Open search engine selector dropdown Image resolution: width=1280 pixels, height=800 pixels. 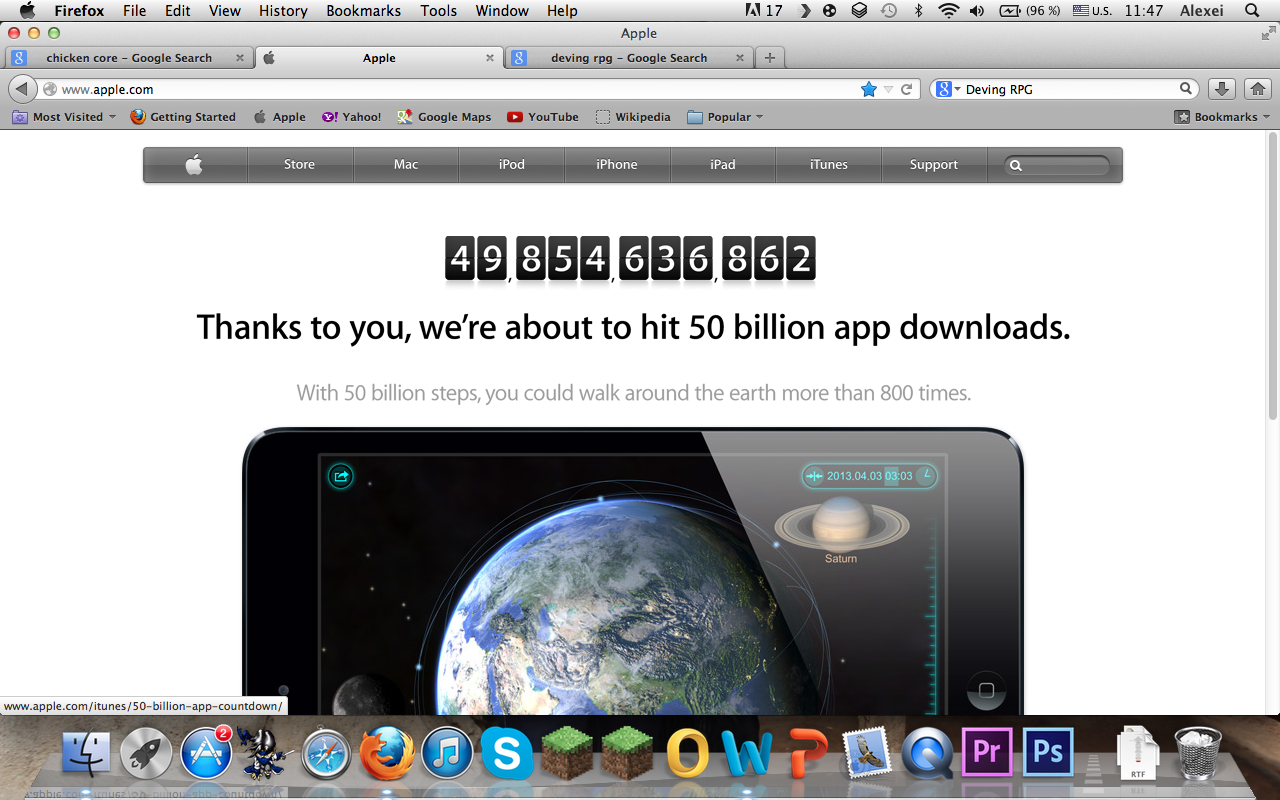(947, 89)
